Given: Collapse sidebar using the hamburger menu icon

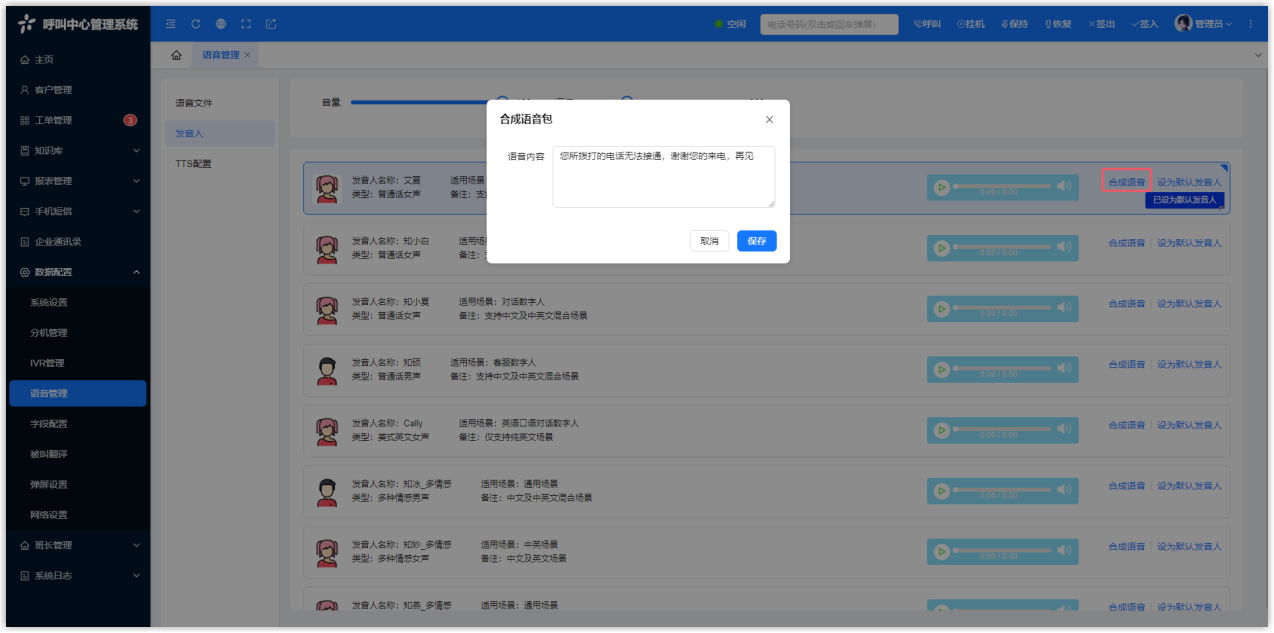Looking at the screenshot, I should [171, 24].
